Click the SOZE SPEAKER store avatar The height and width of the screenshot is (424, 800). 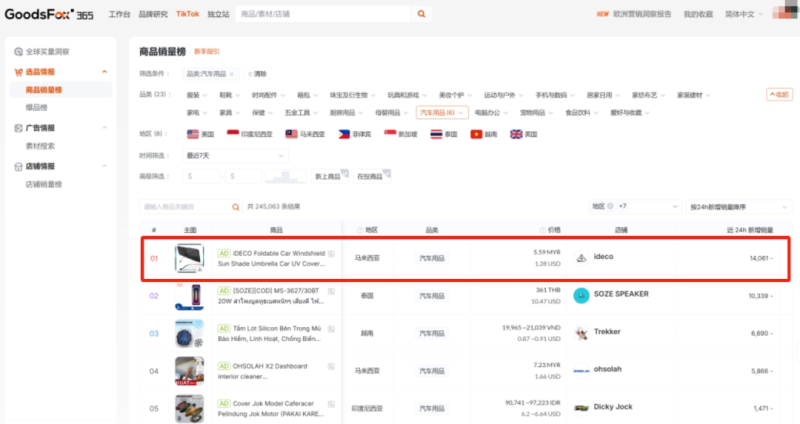[x=581, y=295]
